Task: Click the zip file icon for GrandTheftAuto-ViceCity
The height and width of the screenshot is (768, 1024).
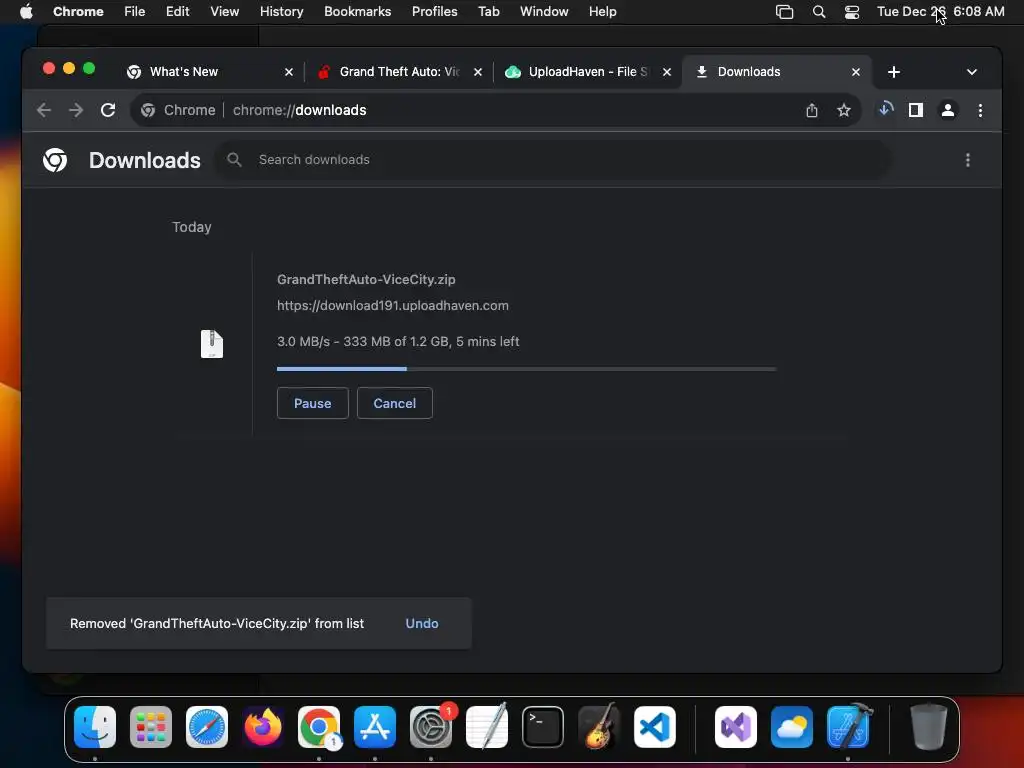Action: point(212,344)
